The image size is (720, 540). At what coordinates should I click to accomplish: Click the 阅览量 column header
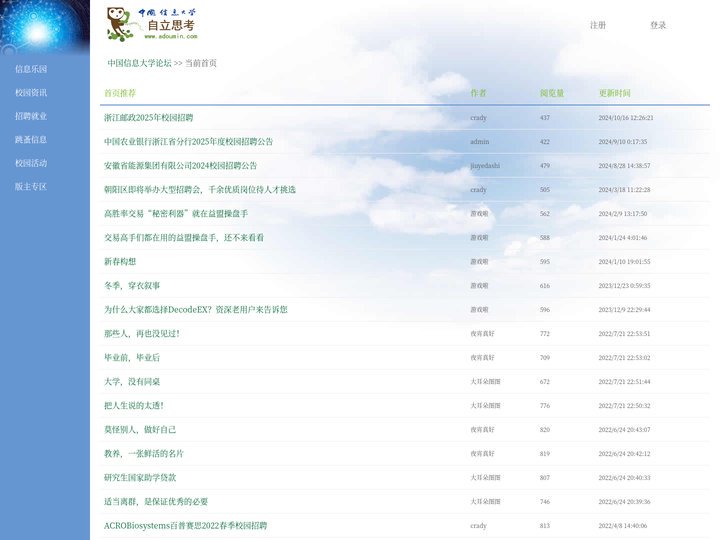click(x=552, y=93)
